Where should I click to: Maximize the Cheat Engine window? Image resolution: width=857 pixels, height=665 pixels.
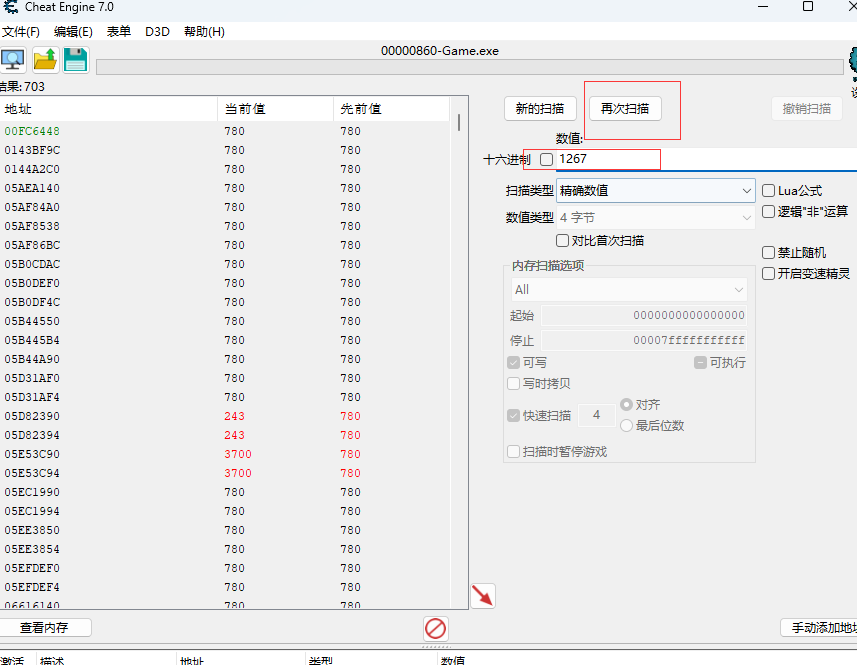[808, 7]
